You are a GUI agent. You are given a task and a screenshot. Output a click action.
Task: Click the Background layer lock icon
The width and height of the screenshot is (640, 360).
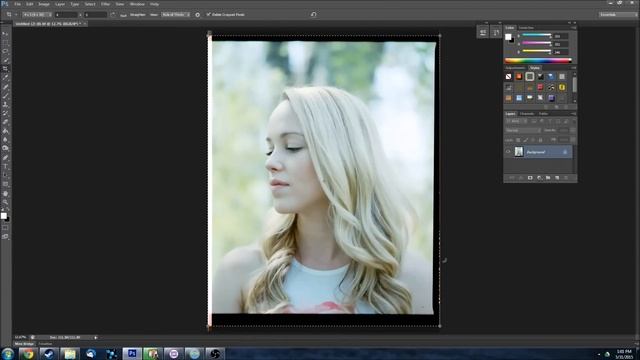pyautogui.click(x=565, y=152)
